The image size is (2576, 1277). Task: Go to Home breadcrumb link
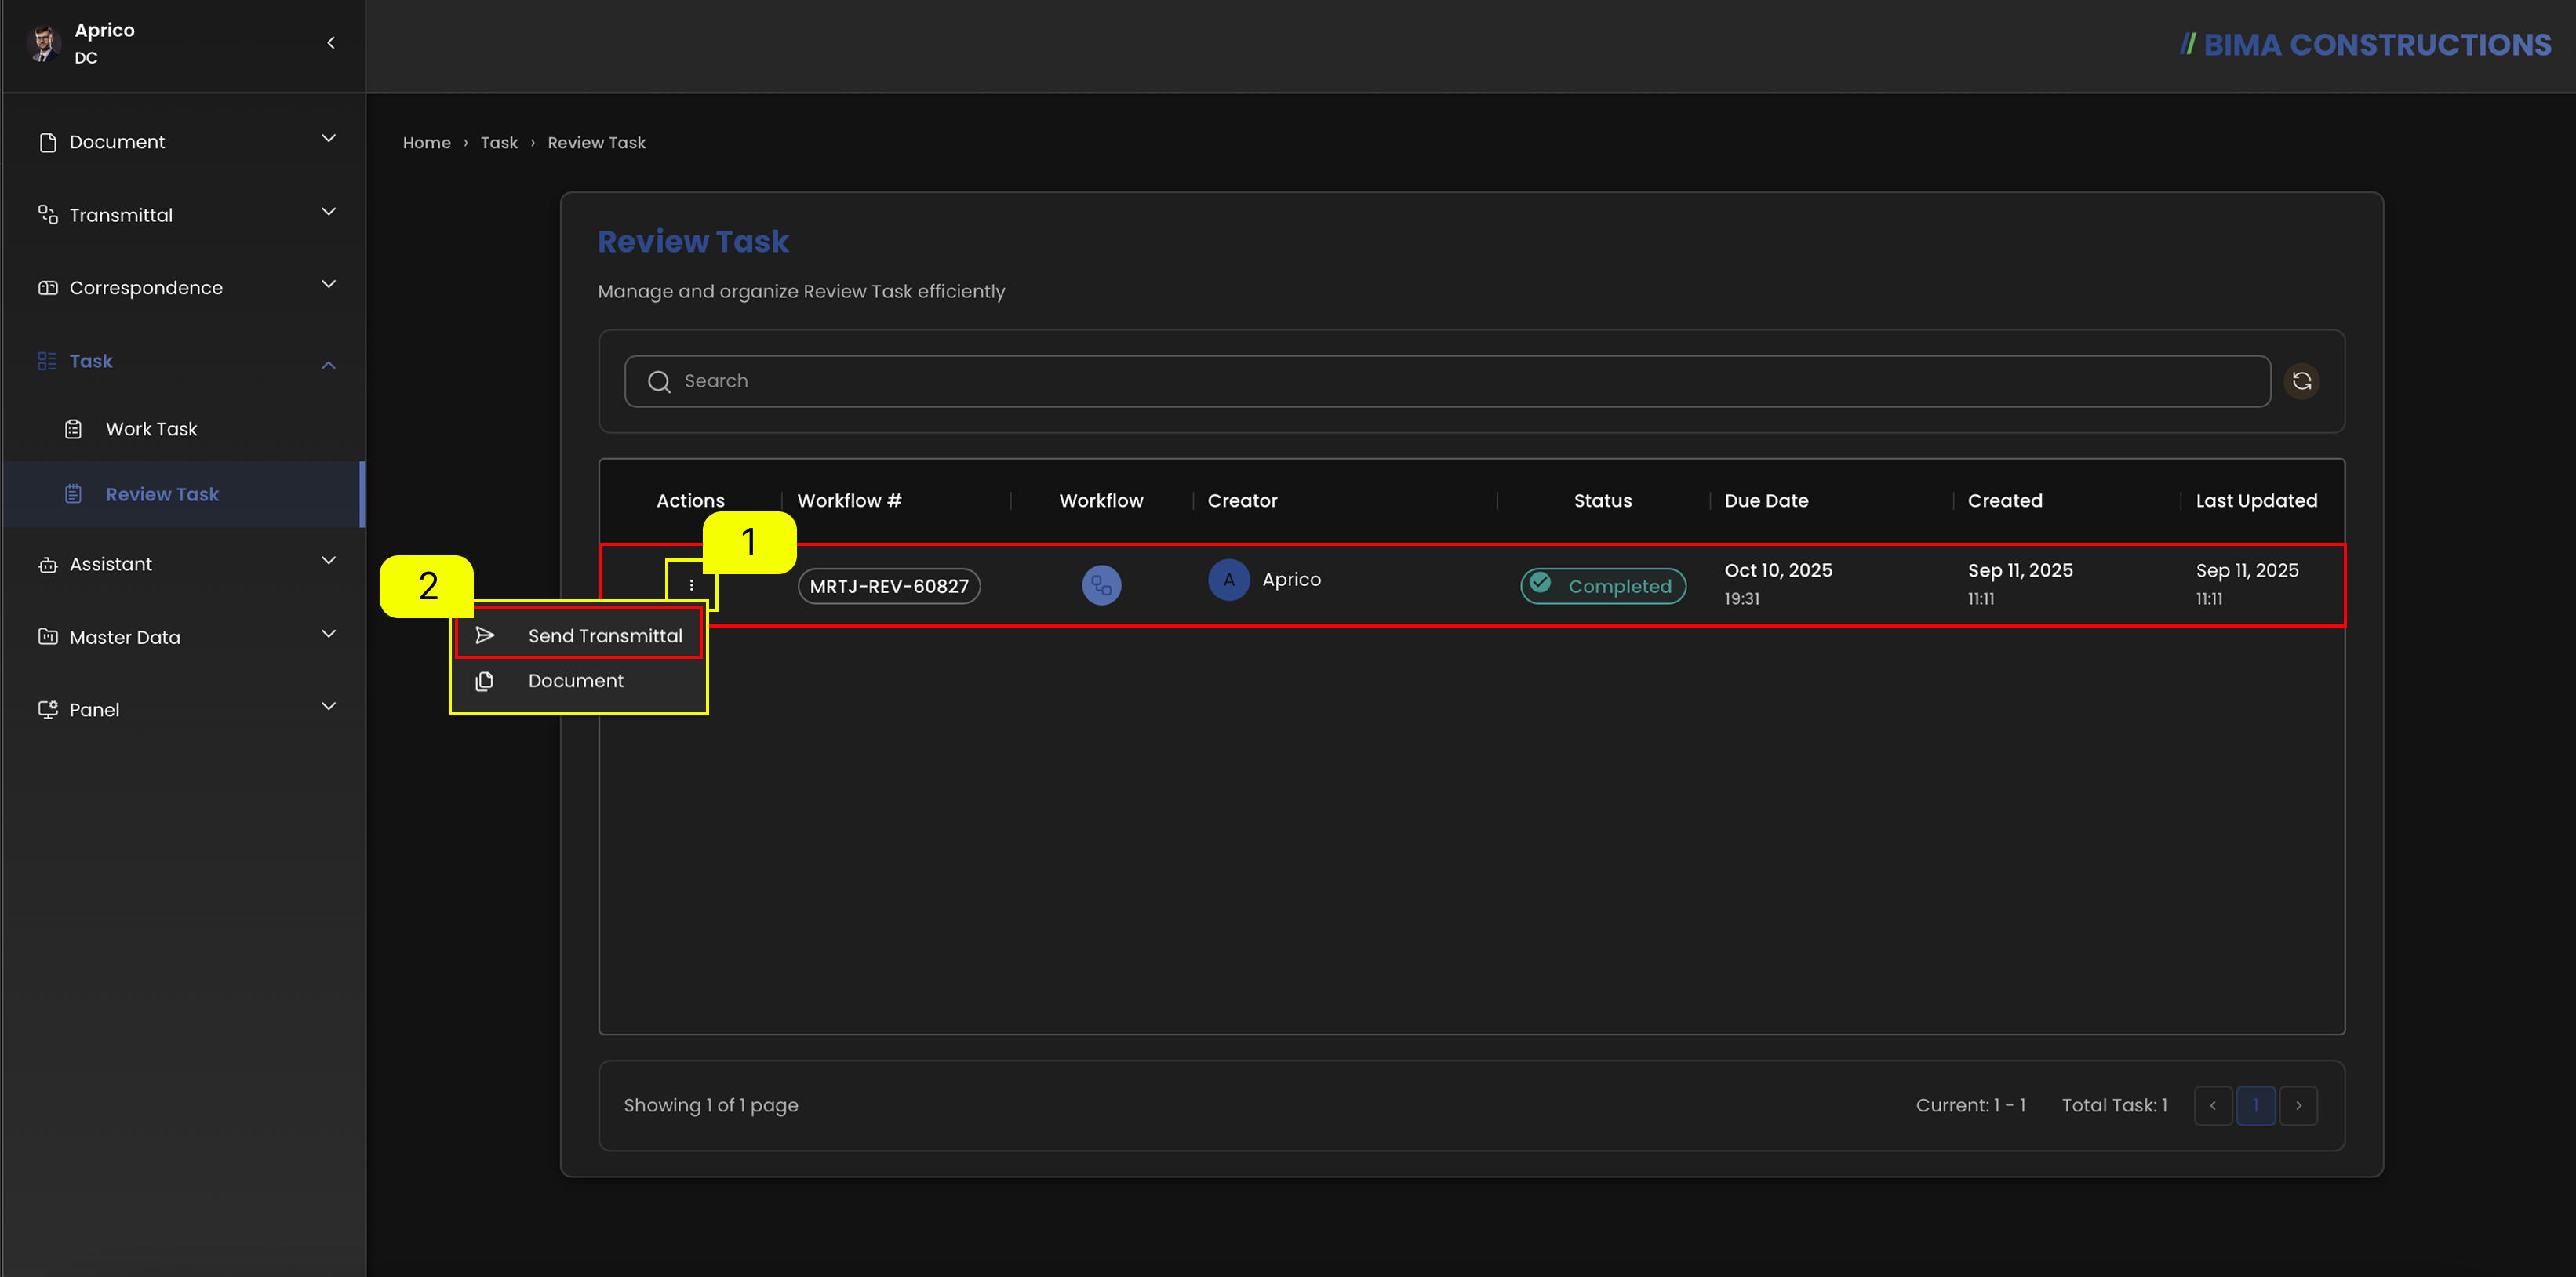tap(427, 143)
